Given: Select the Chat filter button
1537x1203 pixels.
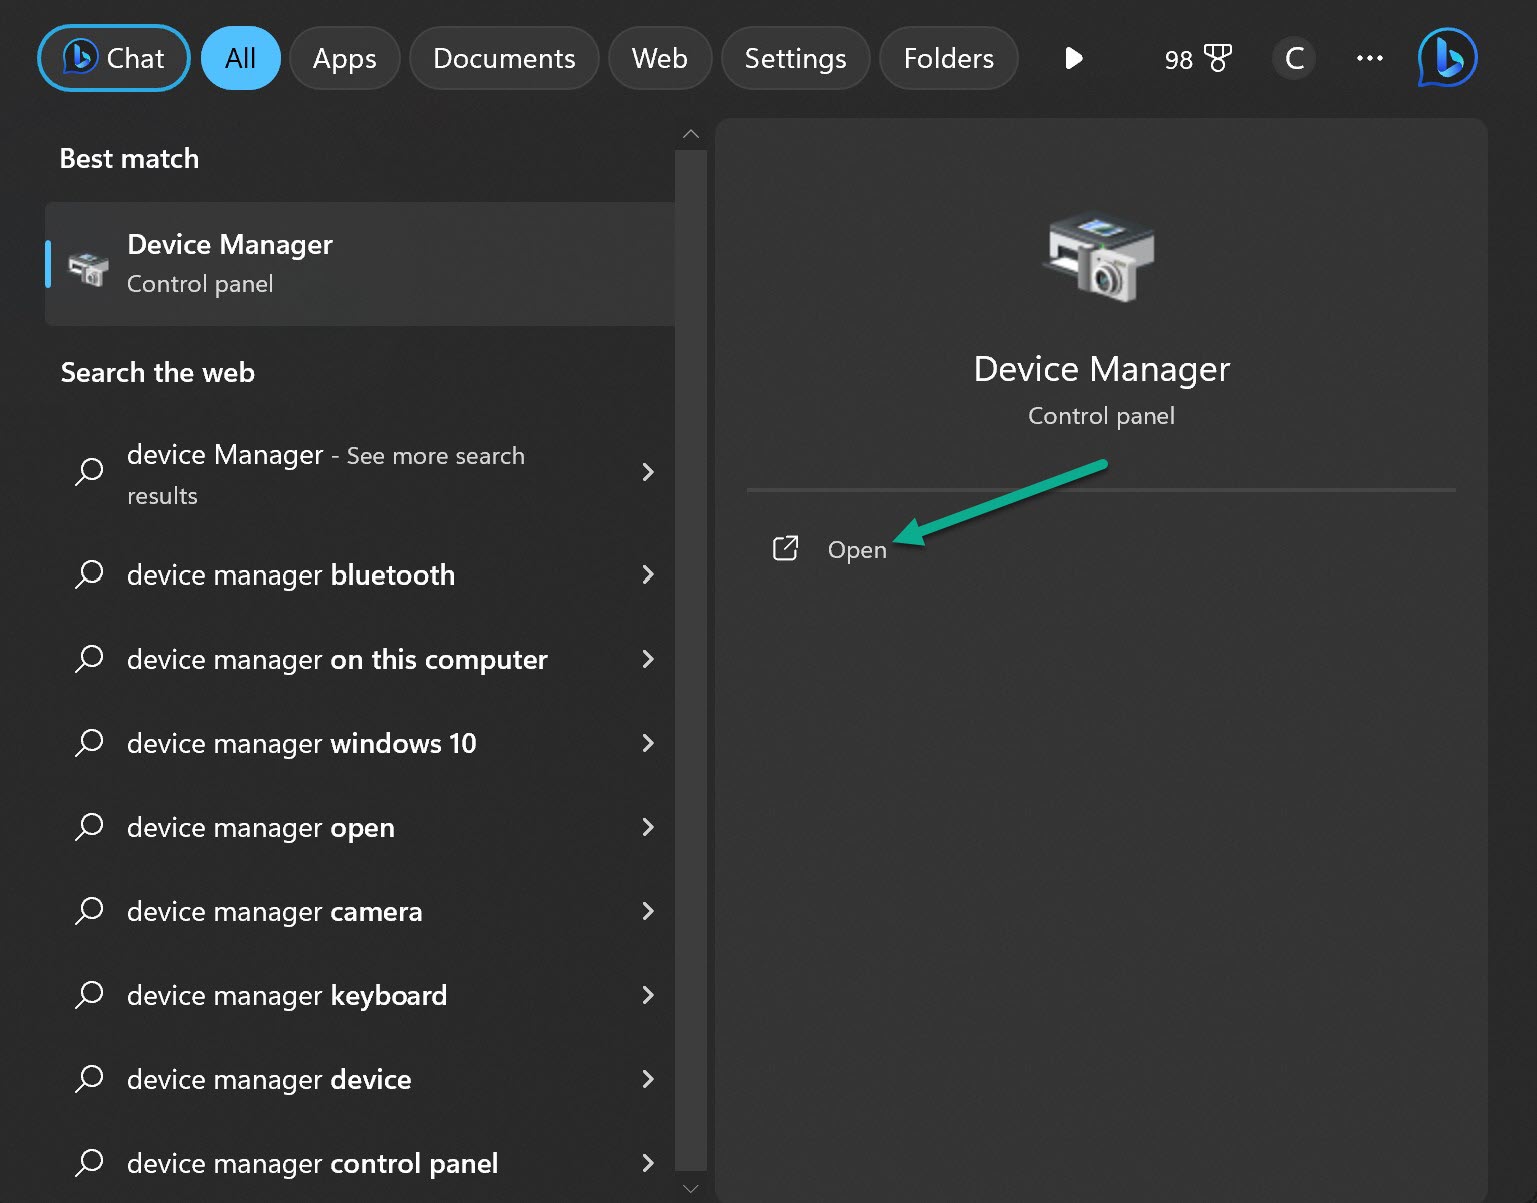Looking at the screenshot, I should 114,59.
